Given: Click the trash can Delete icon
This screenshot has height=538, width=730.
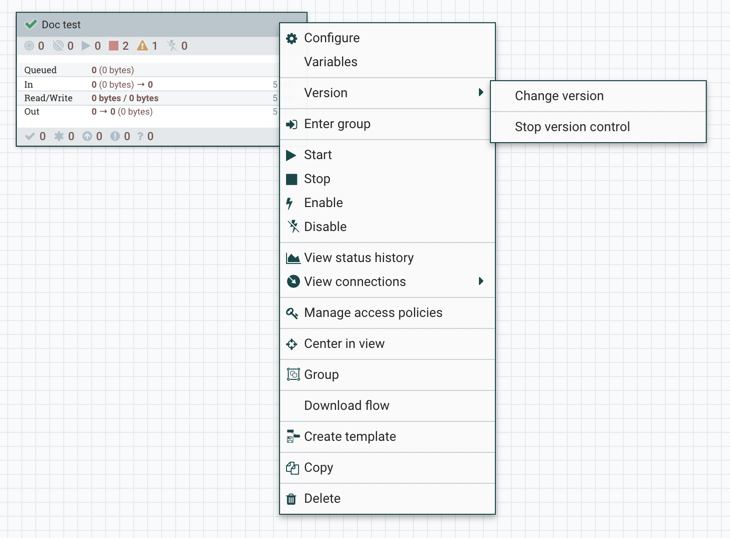Looking at the screenshot, I should click(x=292, y=499).
